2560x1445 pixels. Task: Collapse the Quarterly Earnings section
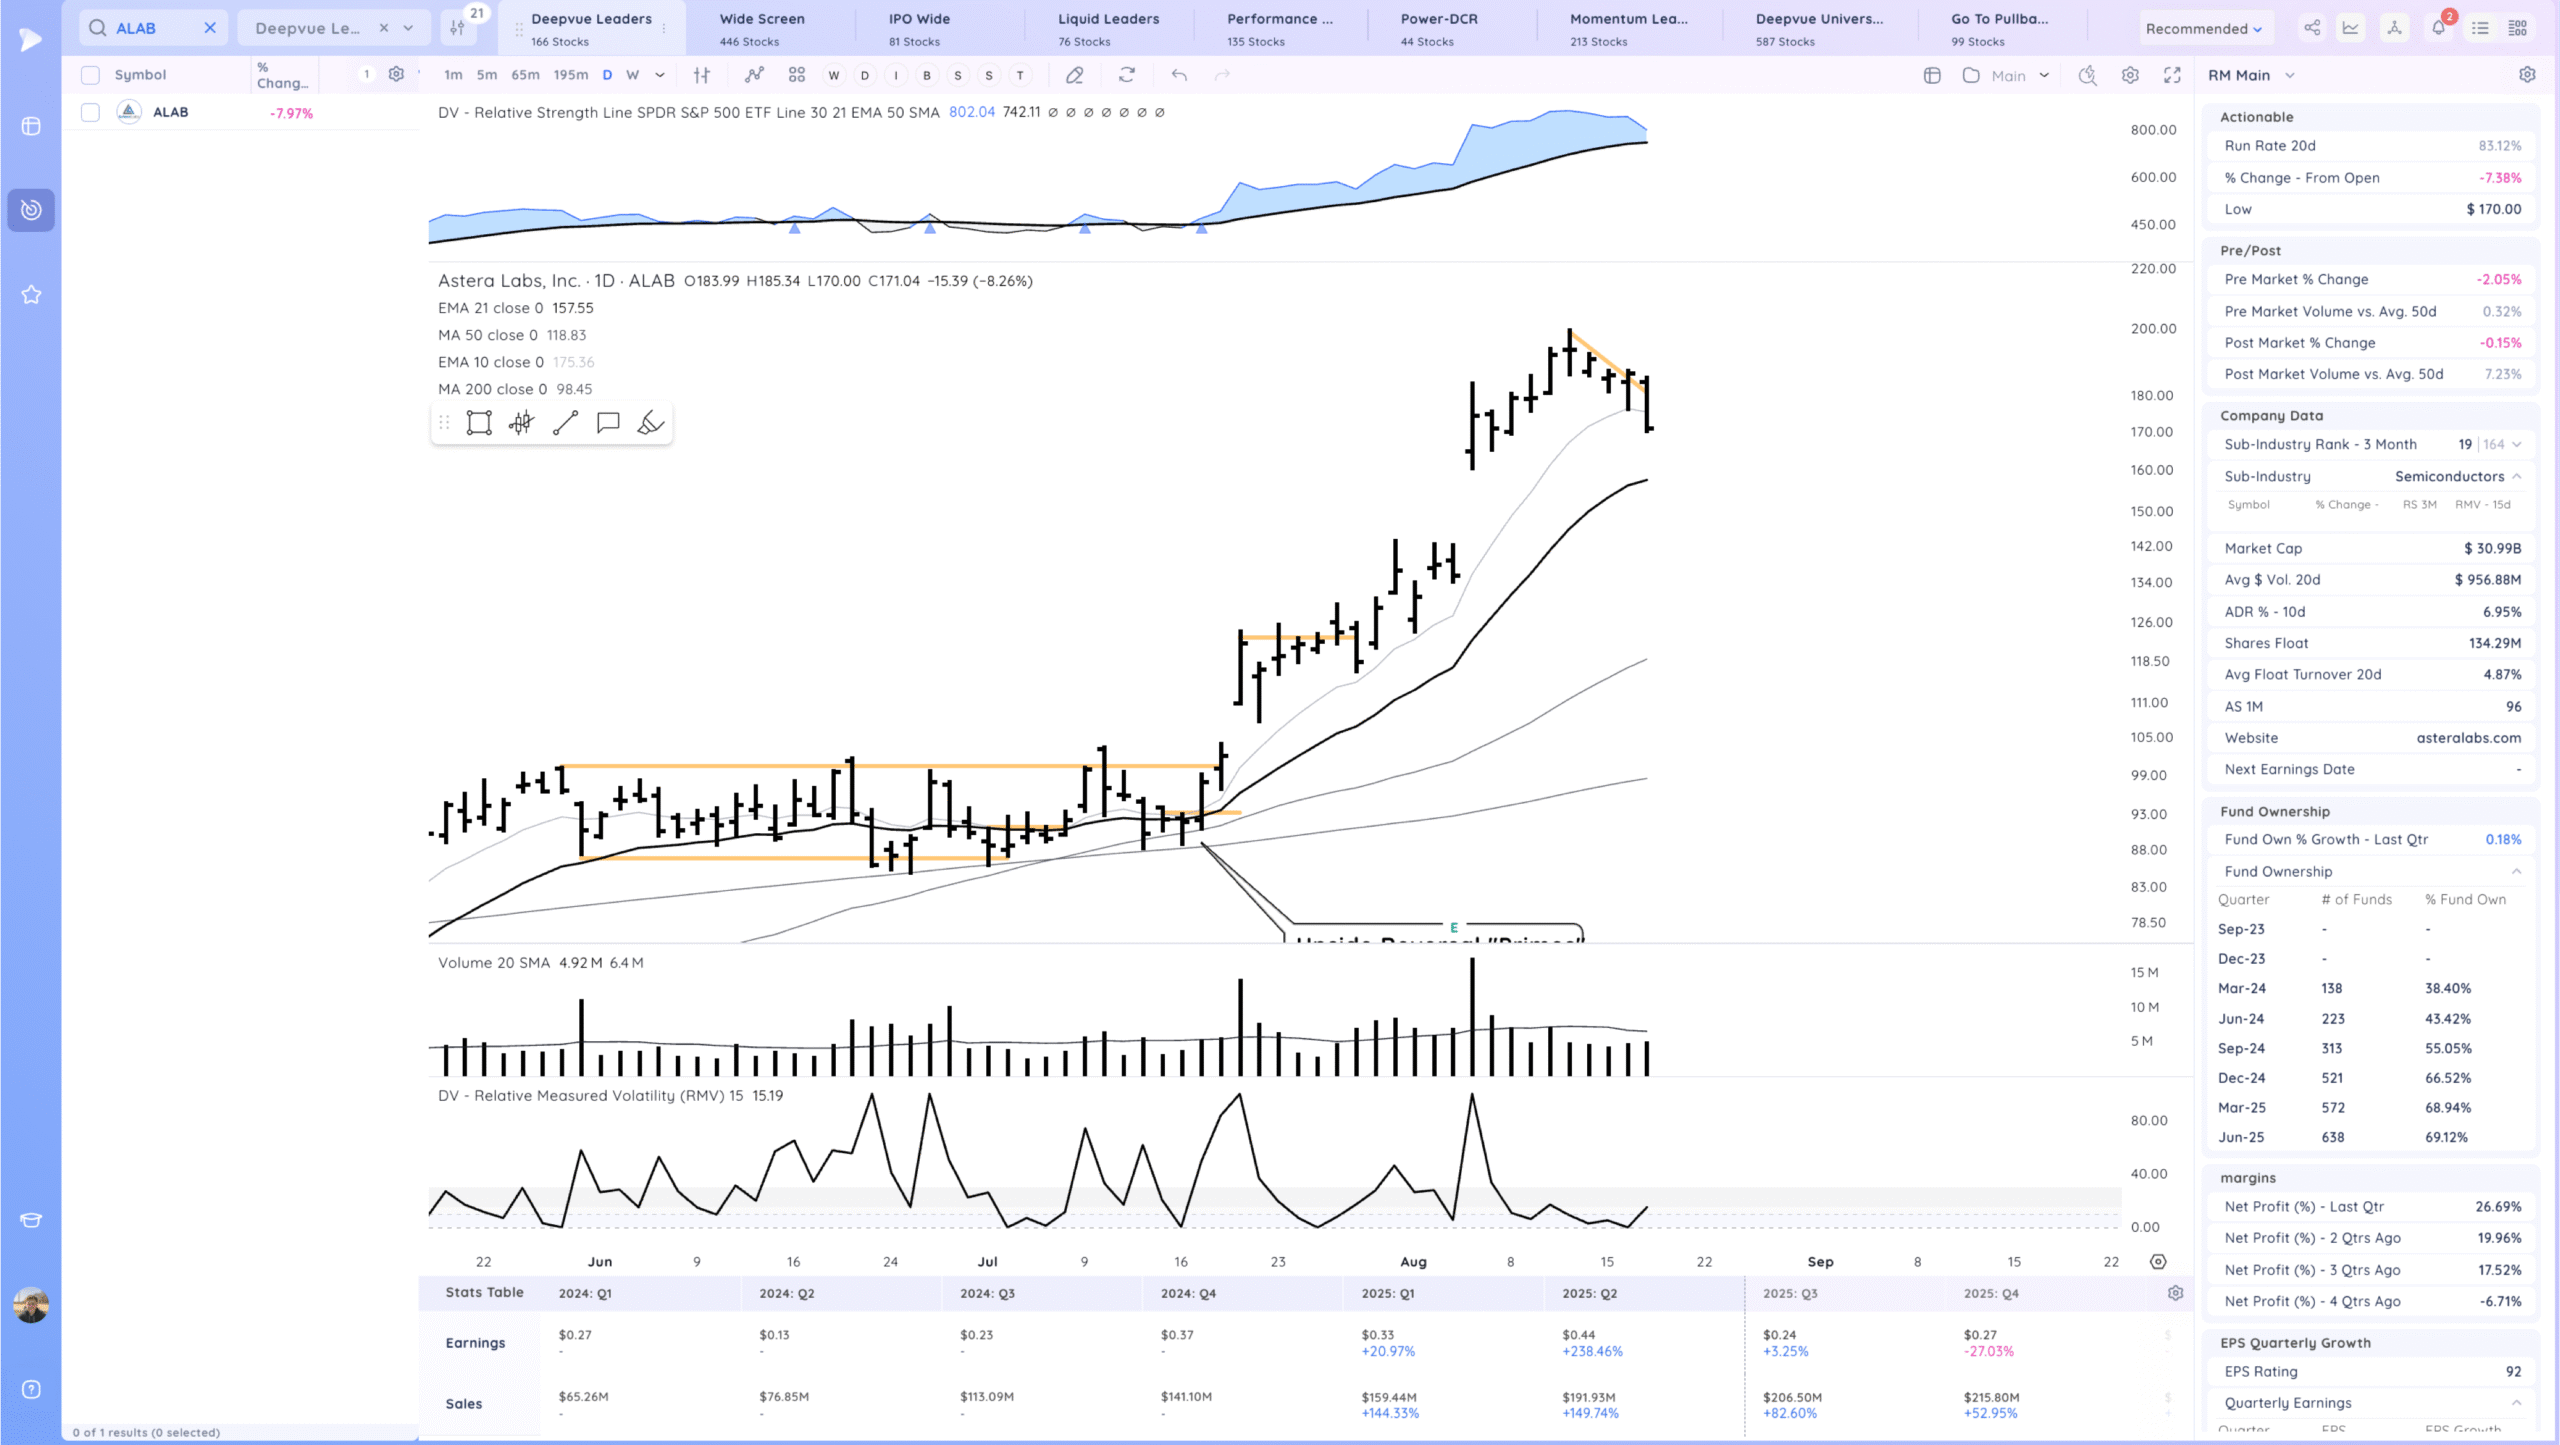(2516, 1402)
